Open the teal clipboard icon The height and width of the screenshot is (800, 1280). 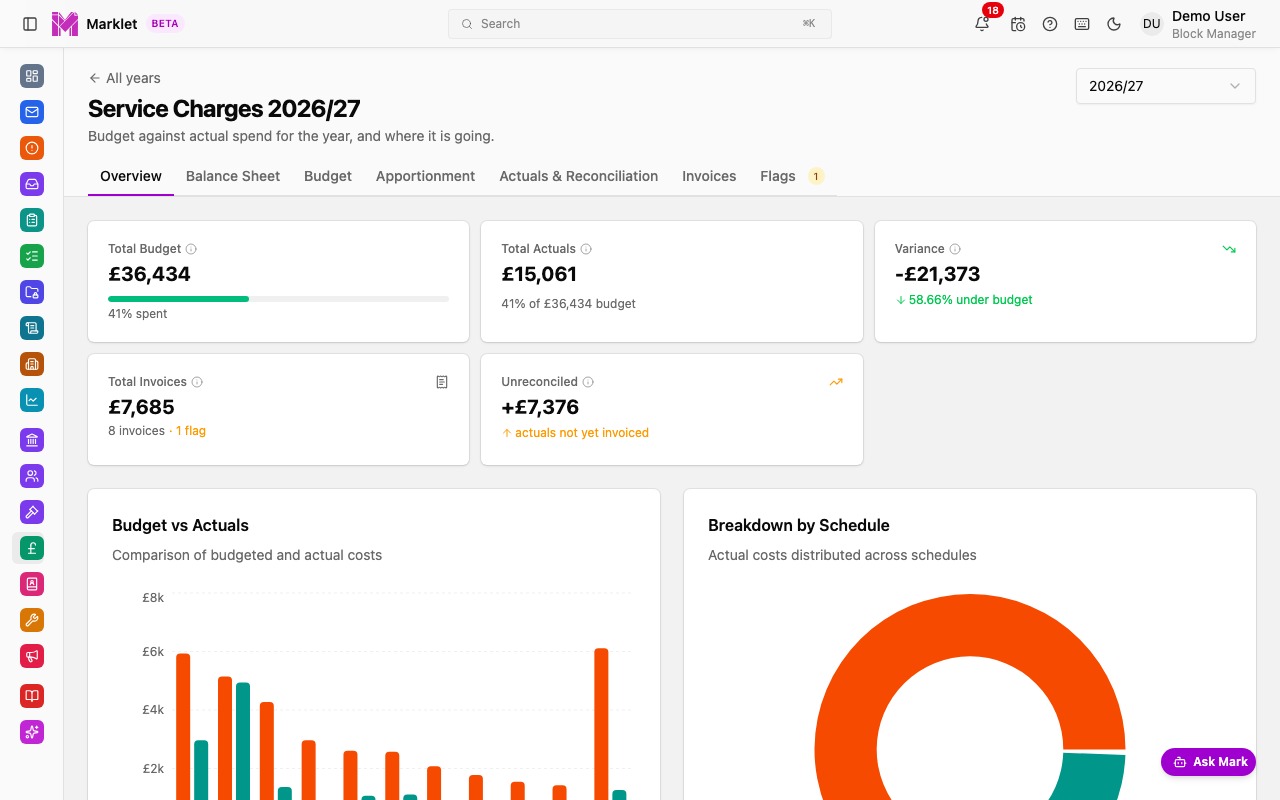tap(32, 220)
